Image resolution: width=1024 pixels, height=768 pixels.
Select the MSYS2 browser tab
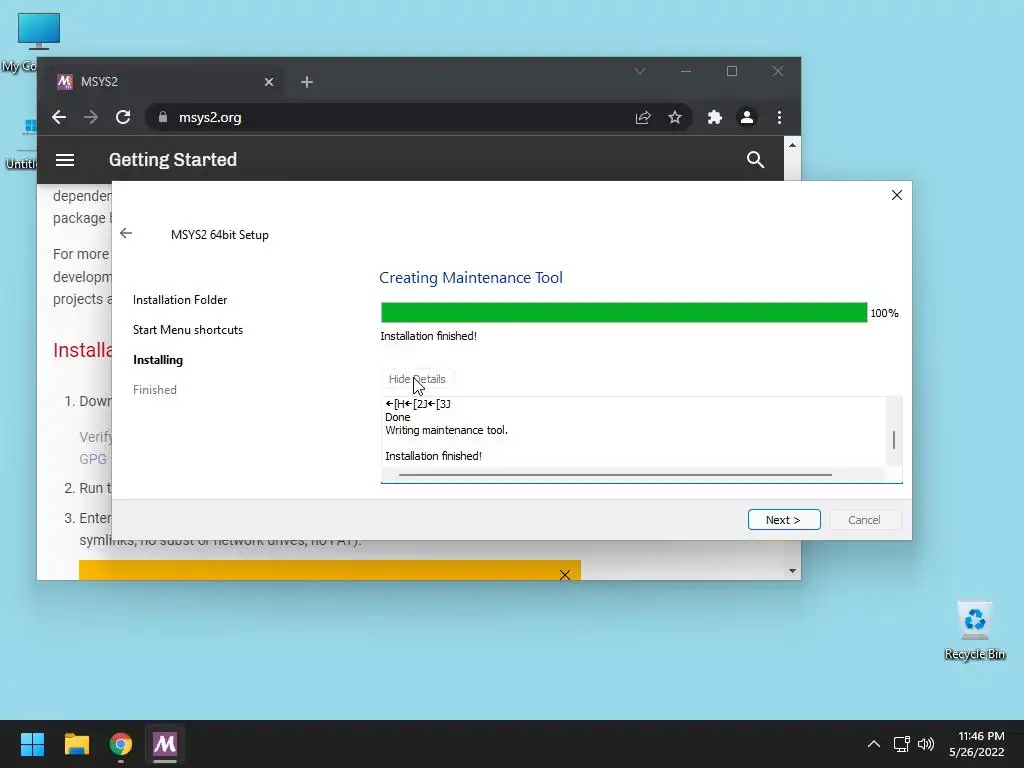coord(166,82)
